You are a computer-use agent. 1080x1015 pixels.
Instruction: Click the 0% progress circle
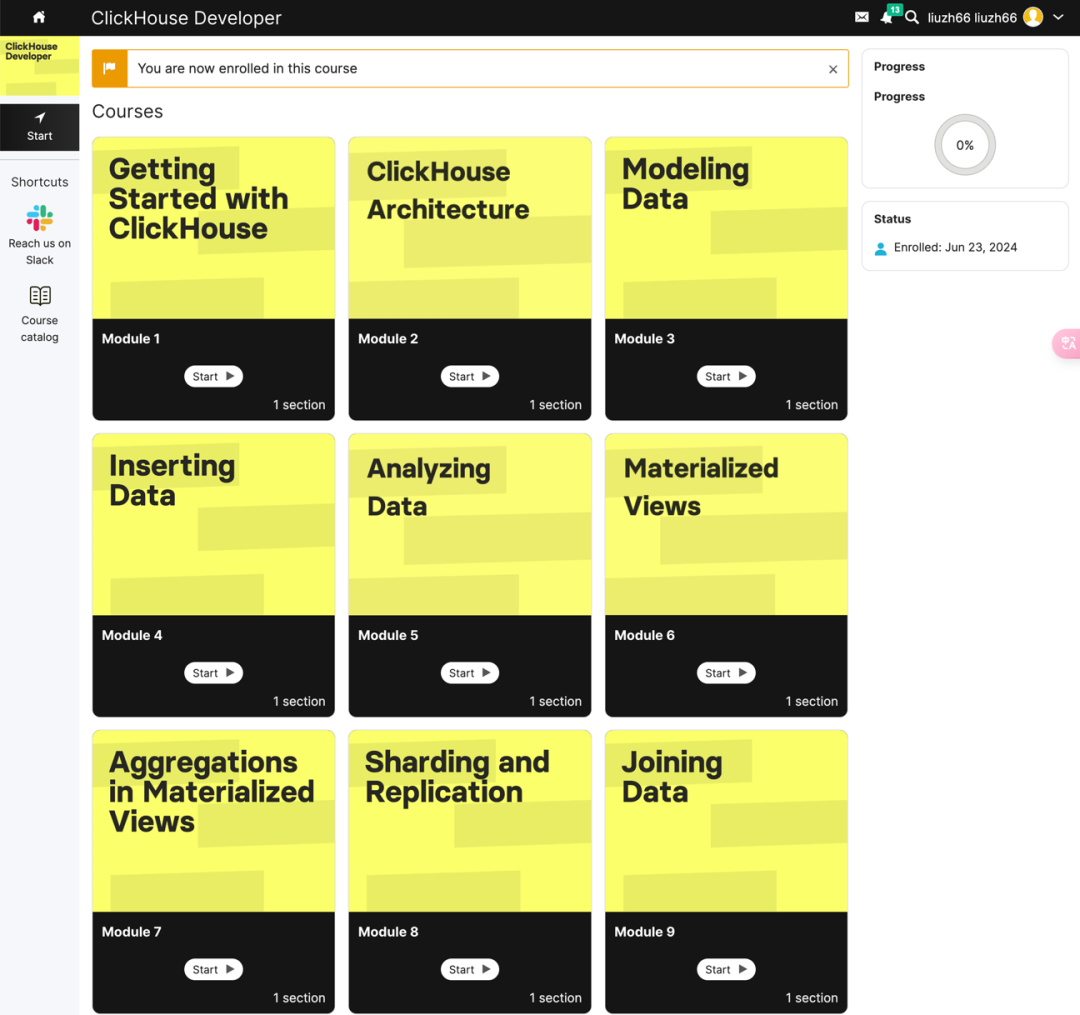click(964, 145)
